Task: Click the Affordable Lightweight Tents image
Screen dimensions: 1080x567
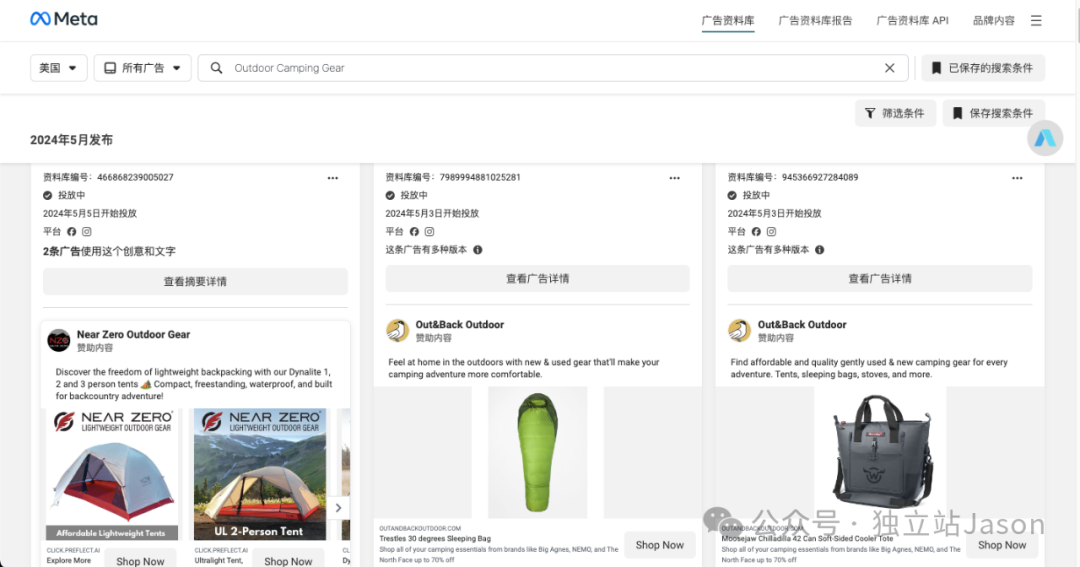Action: click(x=112, y=474)
